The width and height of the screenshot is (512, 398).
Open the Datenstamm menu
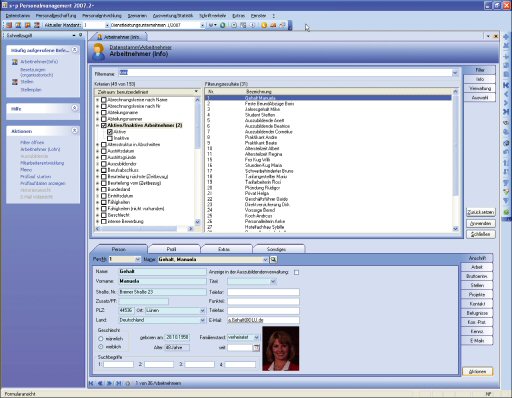18,16
